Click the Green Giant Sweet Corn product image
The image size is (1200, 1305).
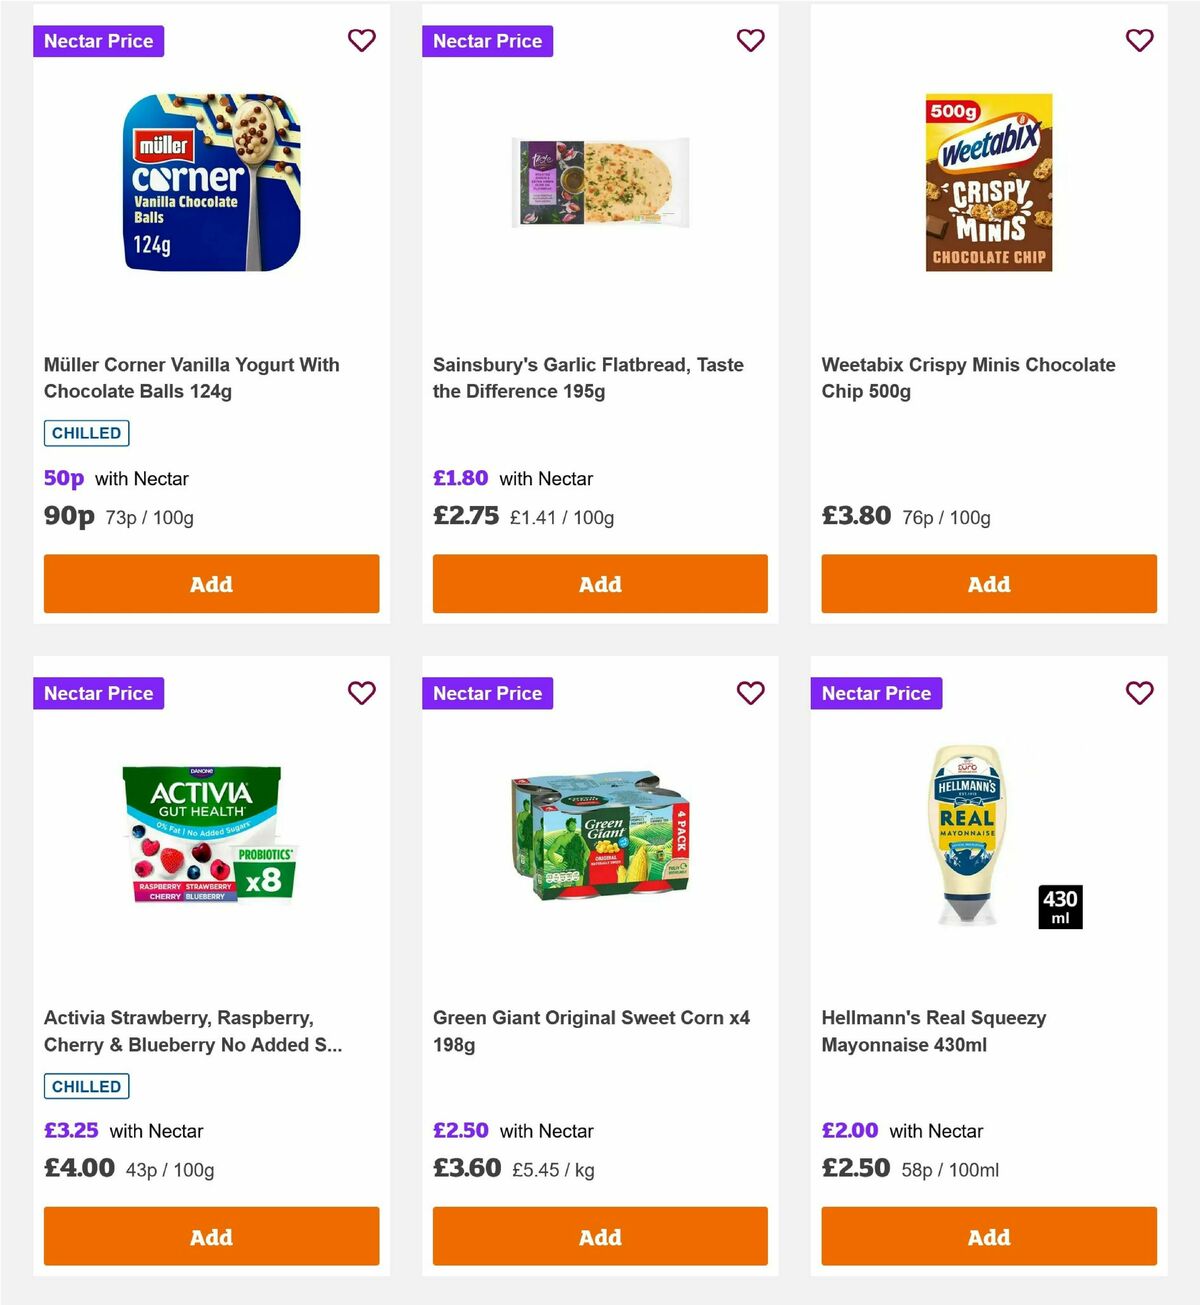[x=599, y=838]
